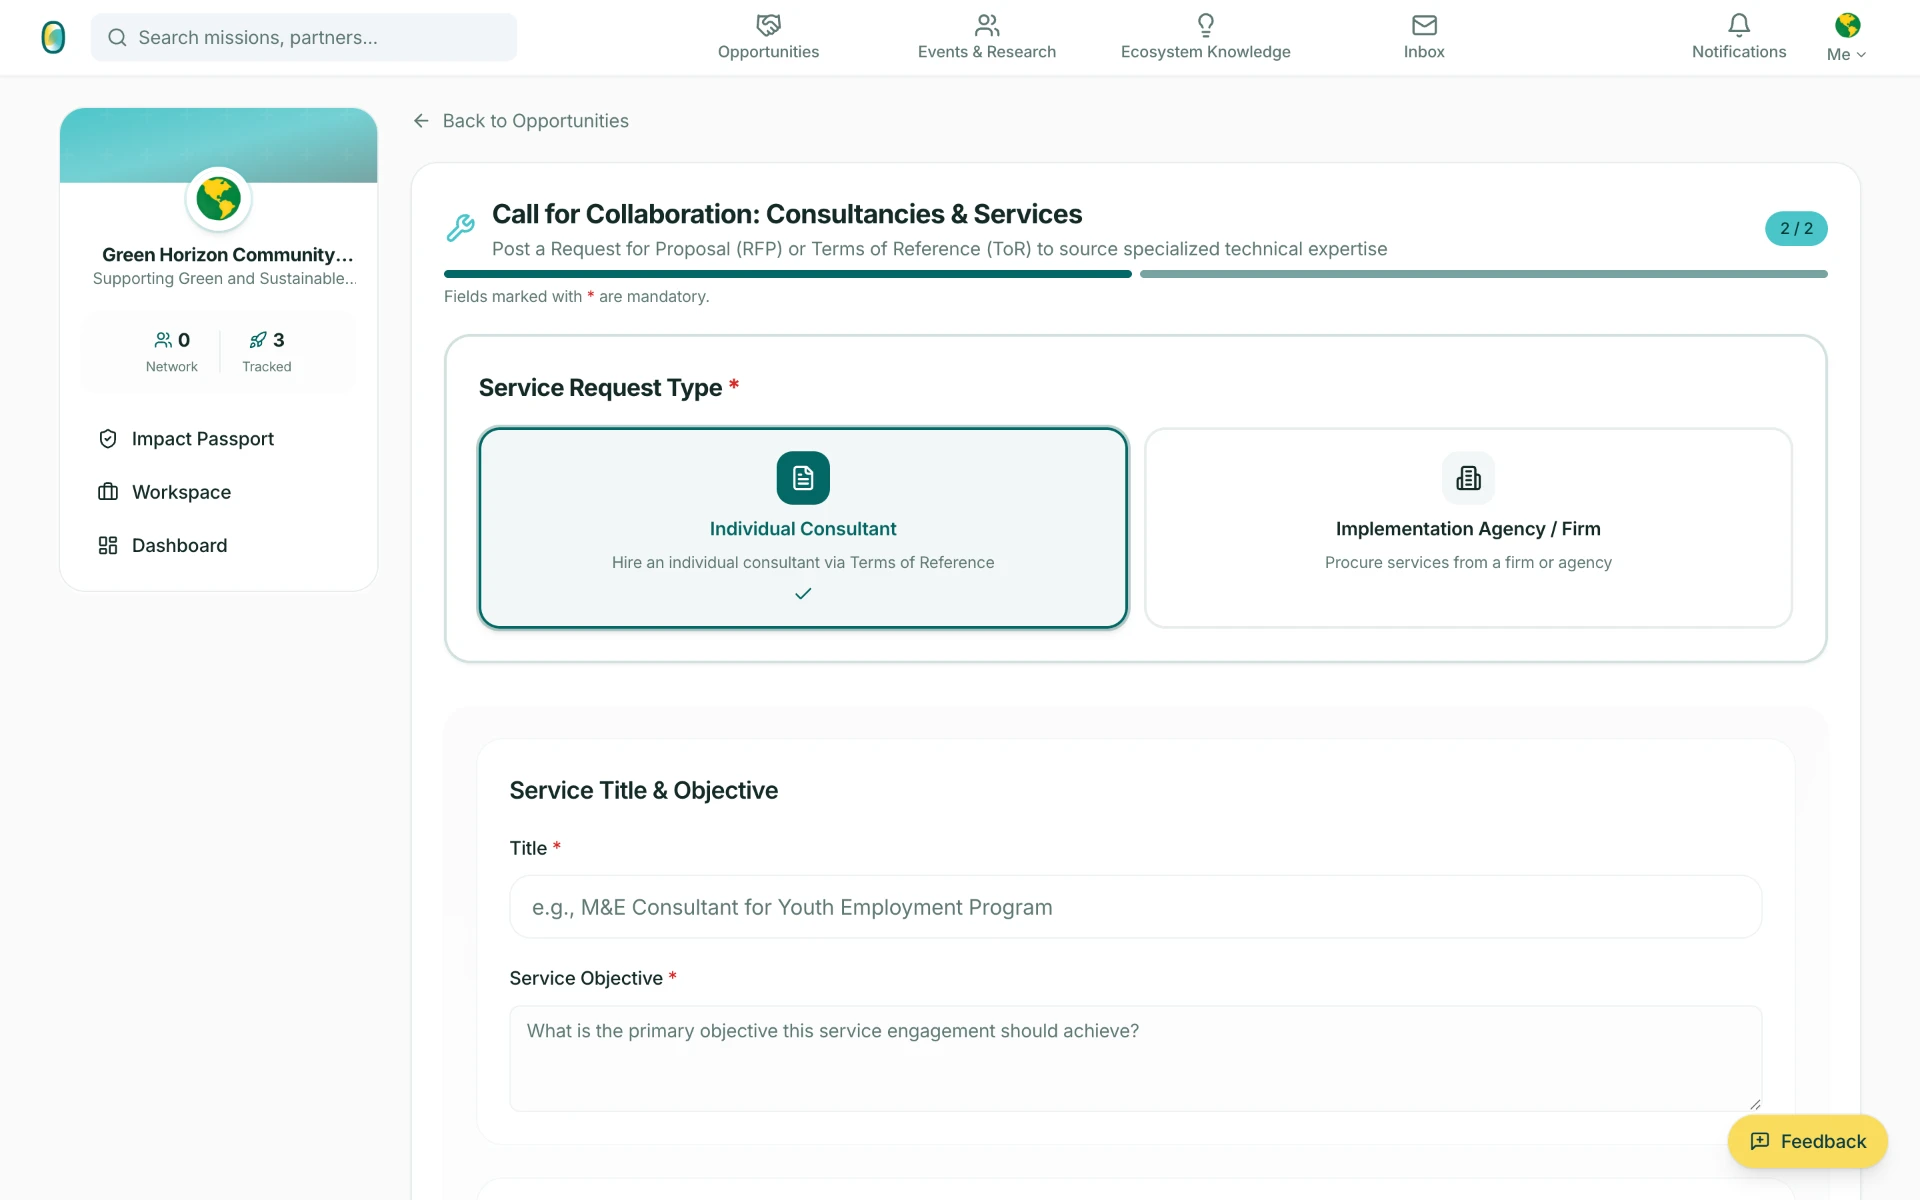1920x1200 pixels.
Task: Click the Impact Passport shield icon
Action: pyautogui.click(x=108, y=439)
